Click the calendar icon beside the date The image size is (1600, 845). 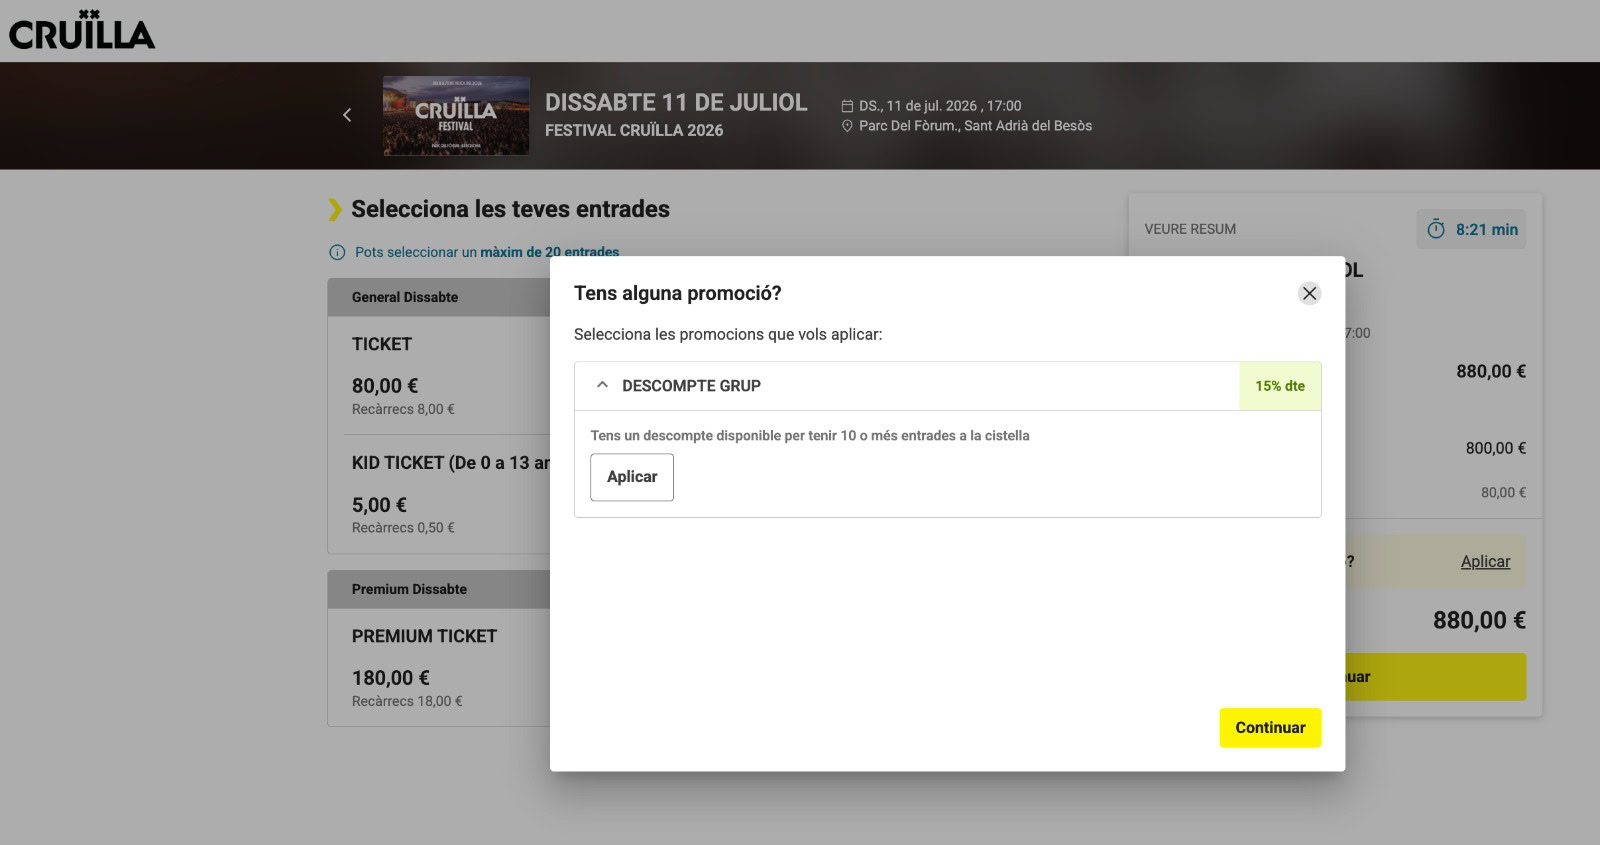[847, 106]
